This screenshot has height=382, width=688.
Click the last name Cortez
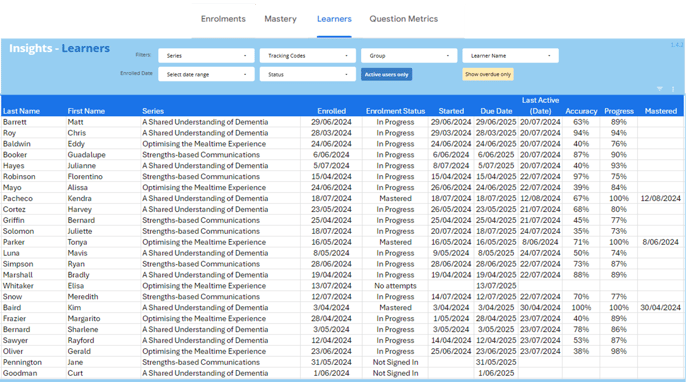tap(14, 209)
